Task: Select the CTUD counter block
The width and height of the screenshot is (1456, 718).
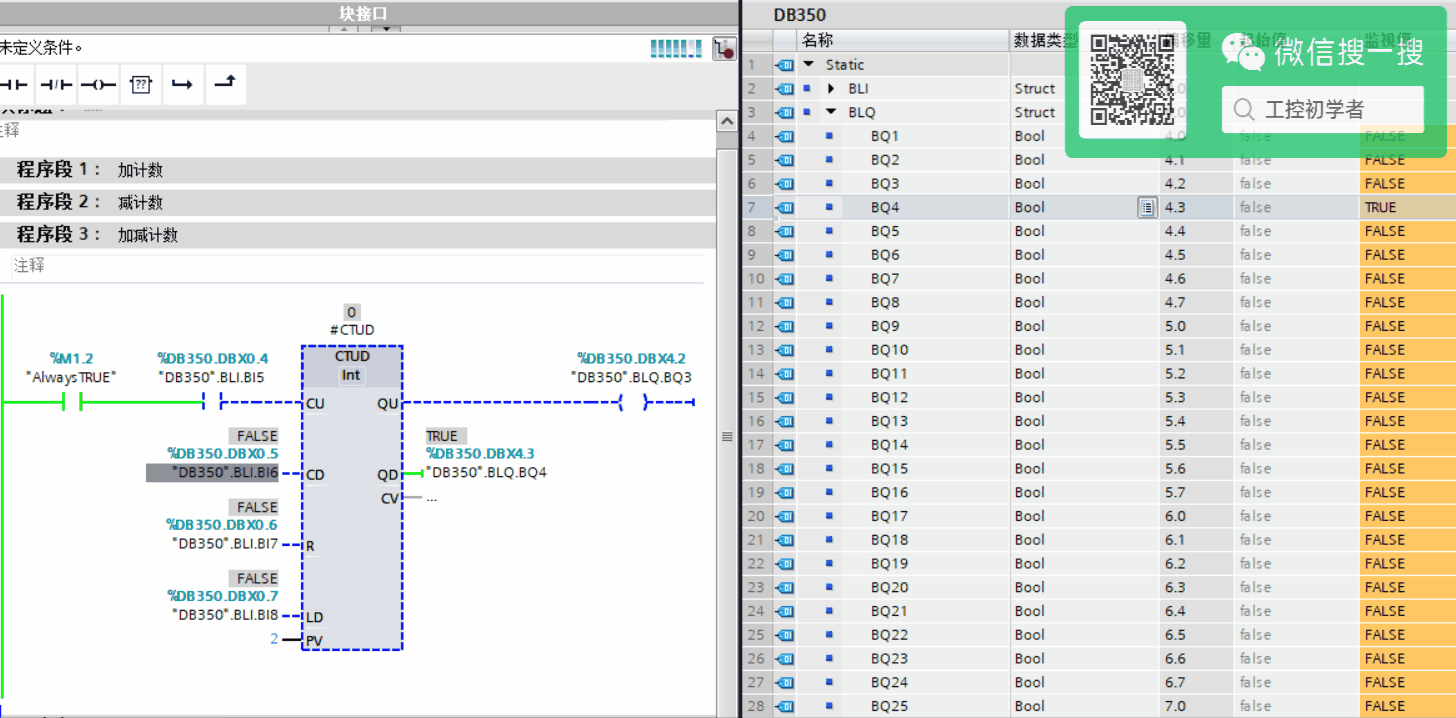Action: [x=352, y=497]
